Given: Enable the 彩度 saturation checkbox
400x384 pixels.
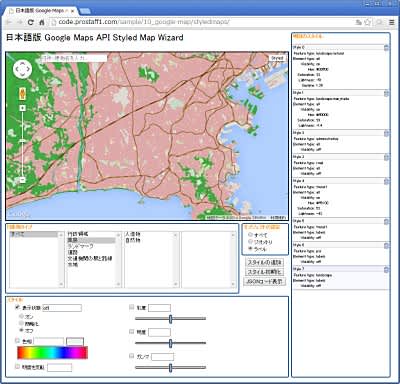Looking at the screenshot, I should point(131,307).
